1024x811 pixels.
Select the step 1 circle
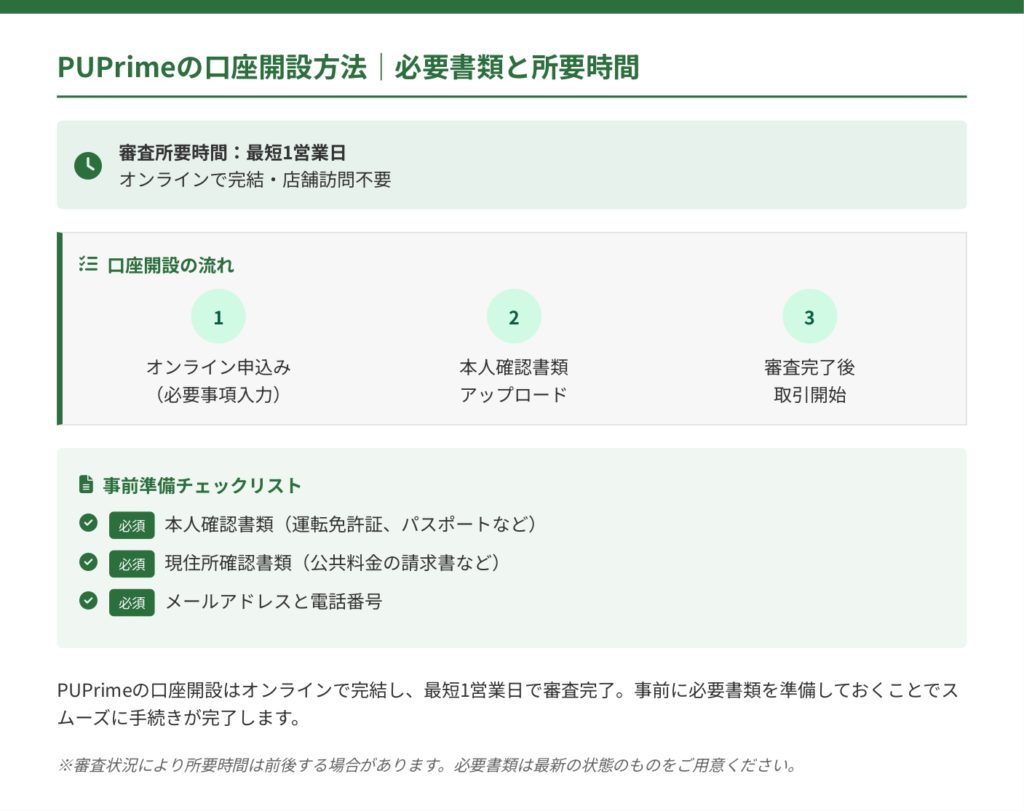pos(218,317)
